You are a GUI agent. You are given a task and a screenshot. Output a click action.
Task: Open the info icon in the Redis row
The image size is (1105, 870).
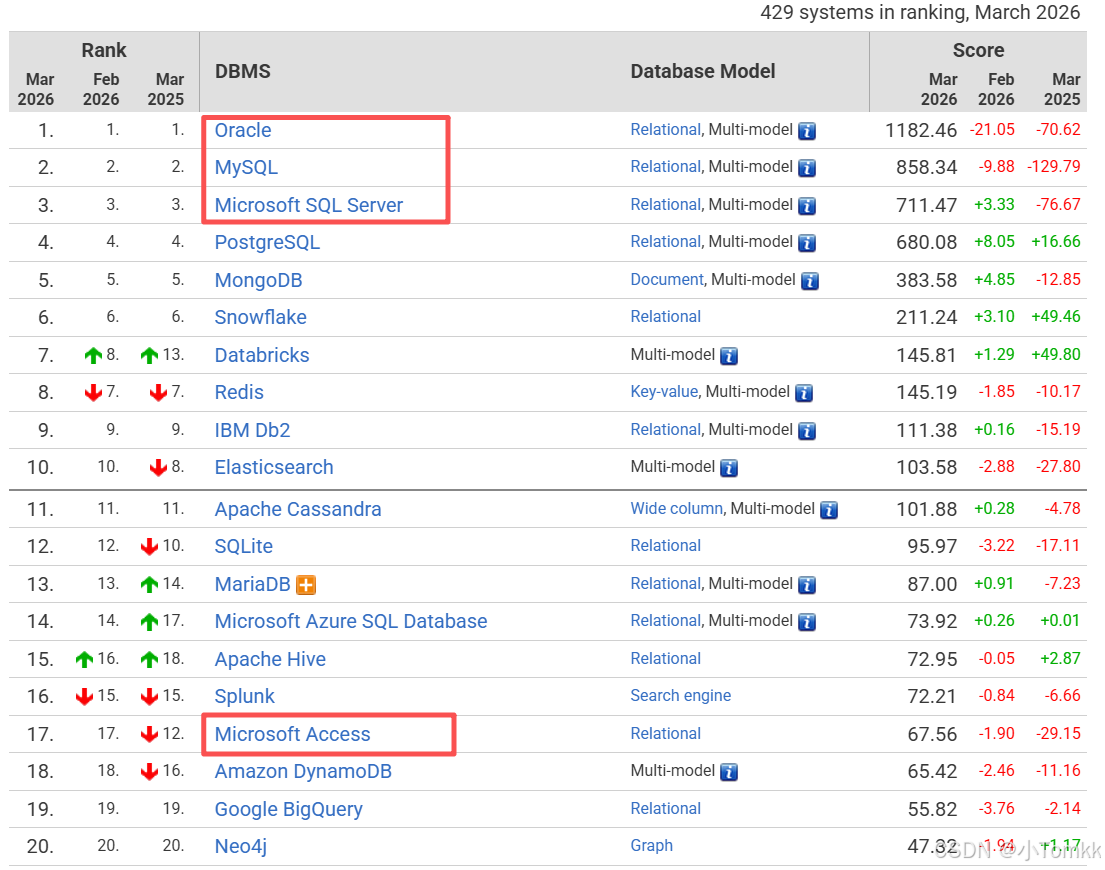[804, 393]
